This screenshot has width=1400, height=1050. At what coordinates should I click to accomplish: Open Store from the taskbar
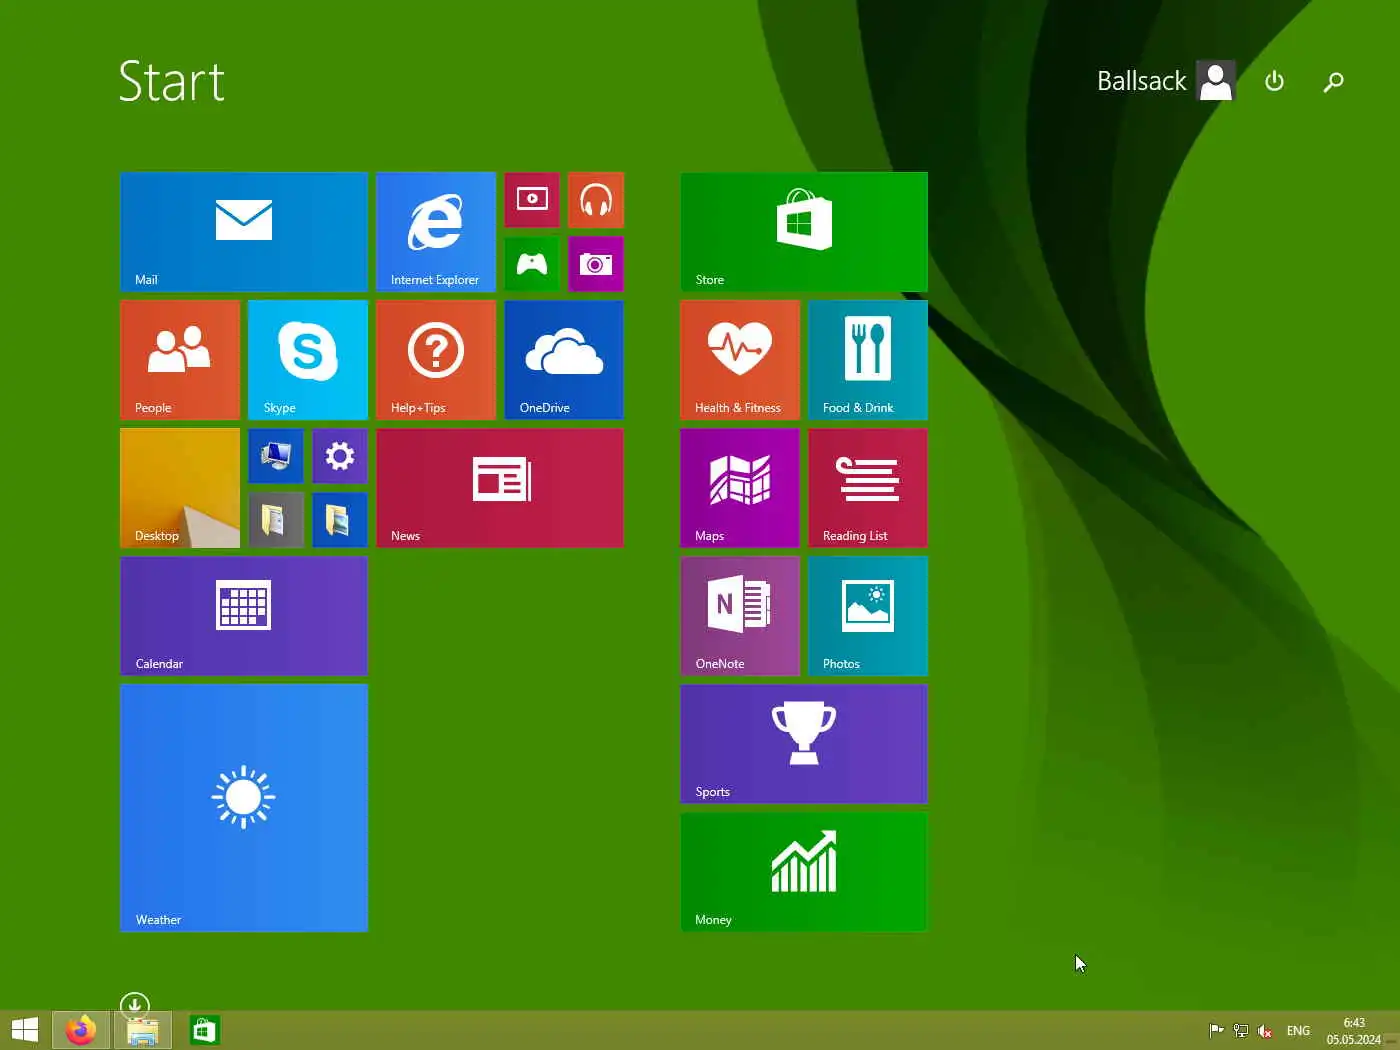click(205, 1030)
